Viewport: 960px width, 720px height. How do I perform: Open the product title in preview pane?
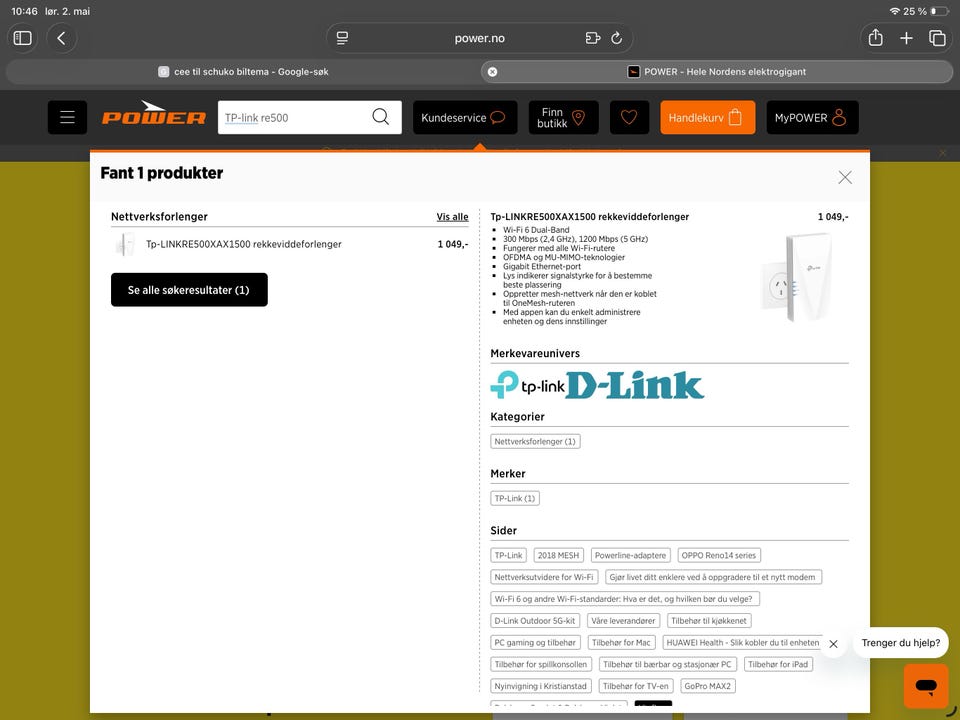click(589, 217)
